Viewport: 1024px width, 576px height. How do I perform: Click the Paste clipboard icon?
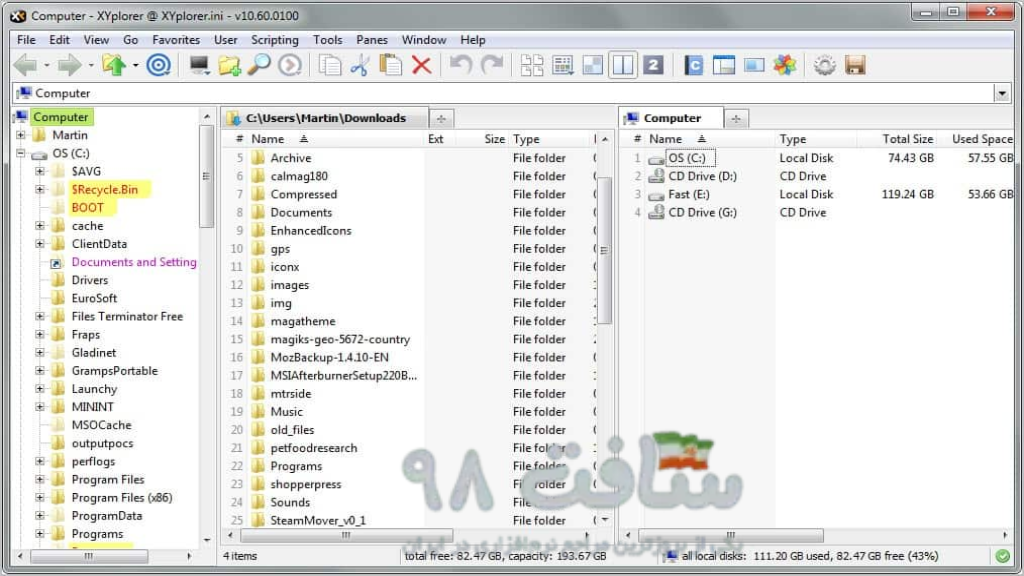coord(391,65)
